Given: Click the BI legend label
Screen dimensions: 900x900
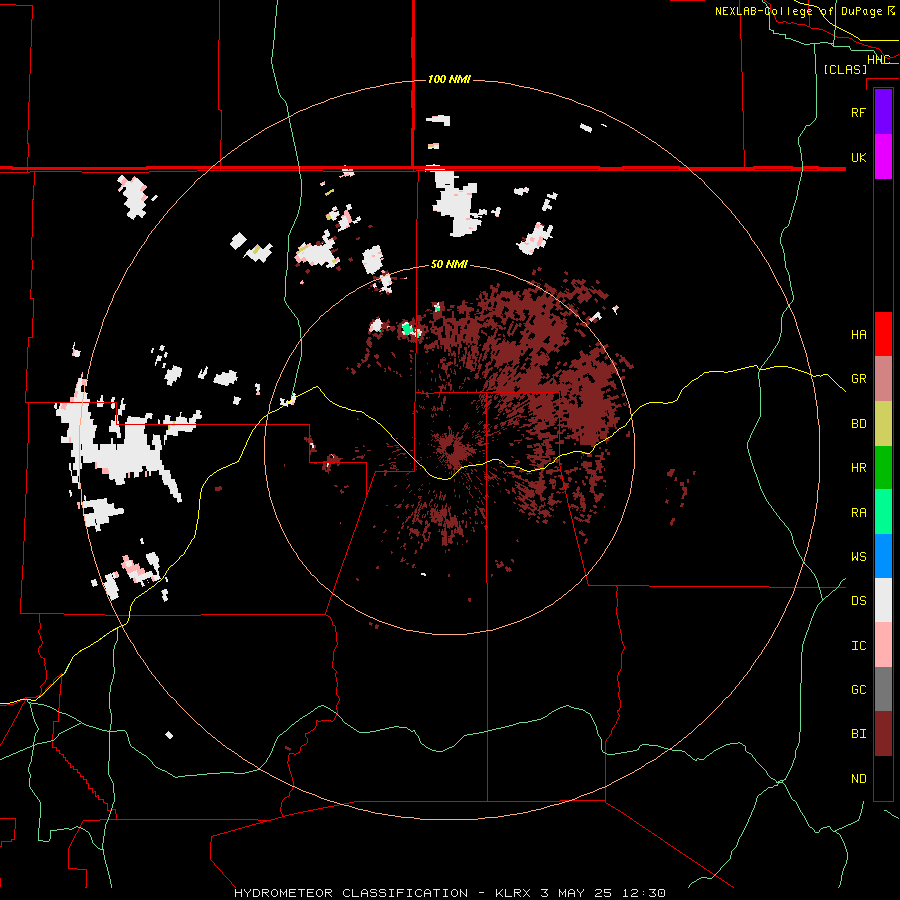Looking at the screenshot, I should click(858, 734).
